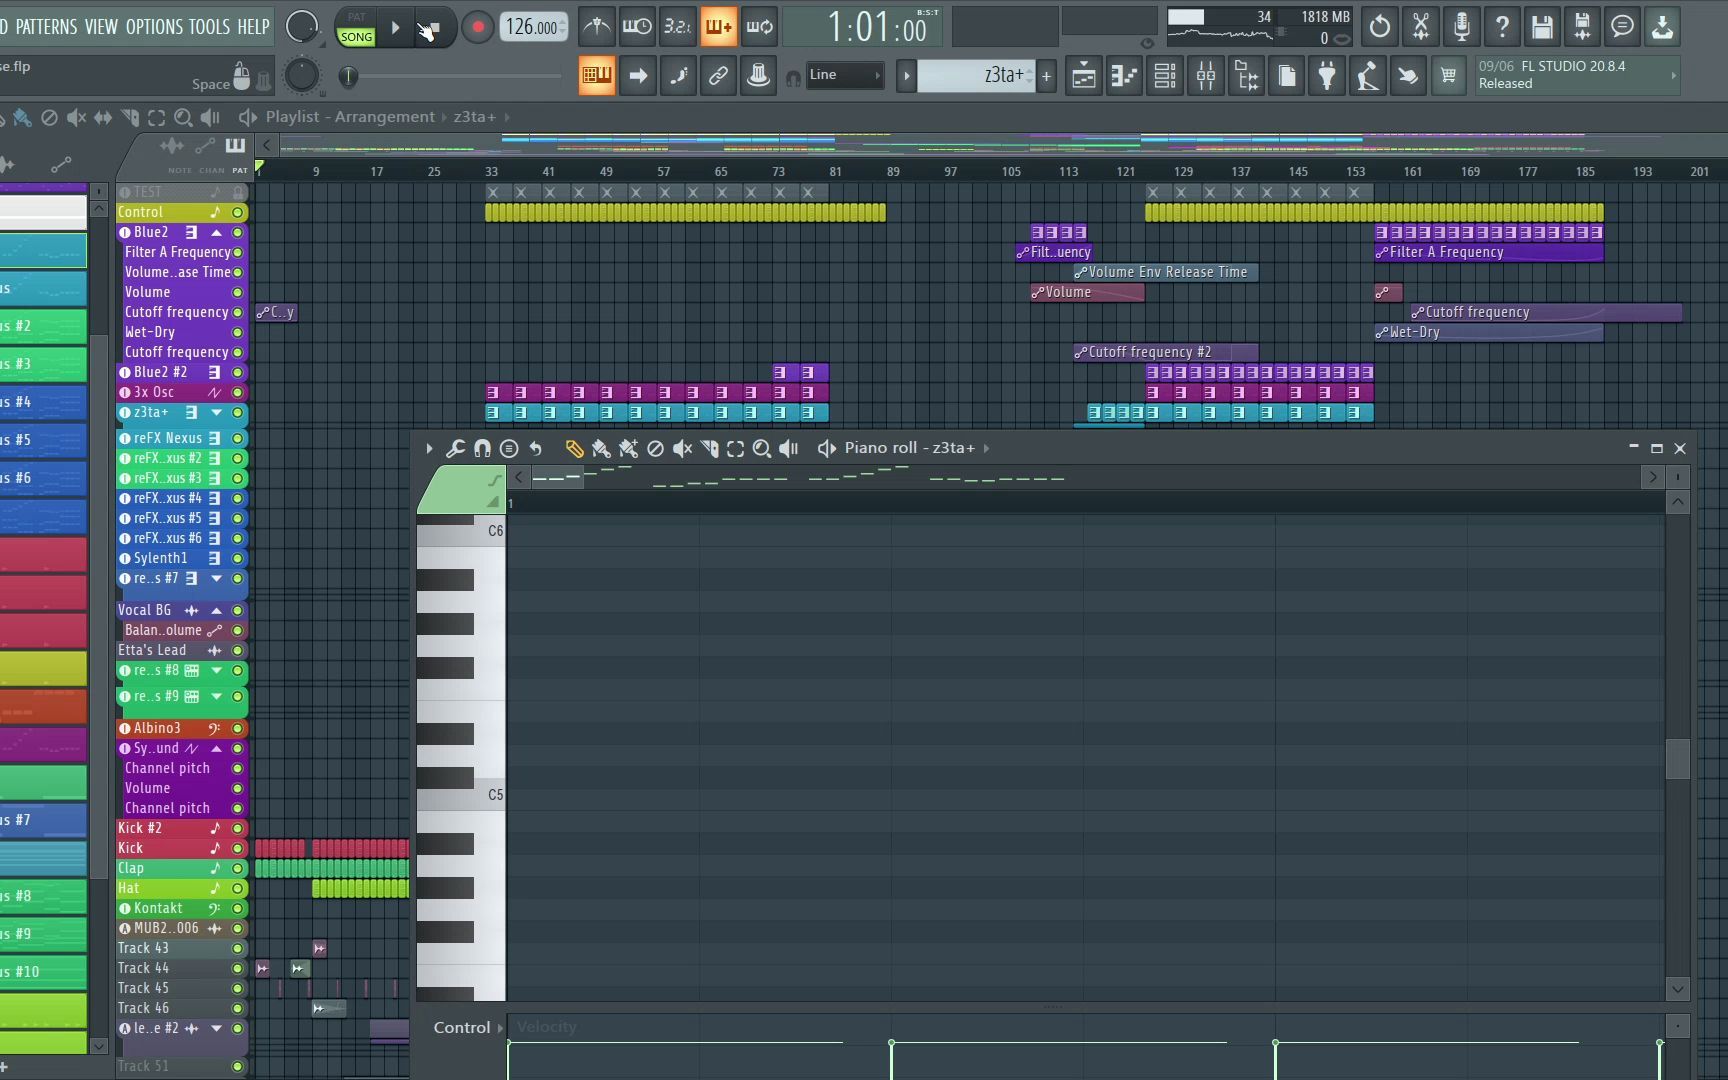Viewport: 1728px width, 1080px height.
Task: Collapse the Vocal BG track group
Action: coord(216,611)
